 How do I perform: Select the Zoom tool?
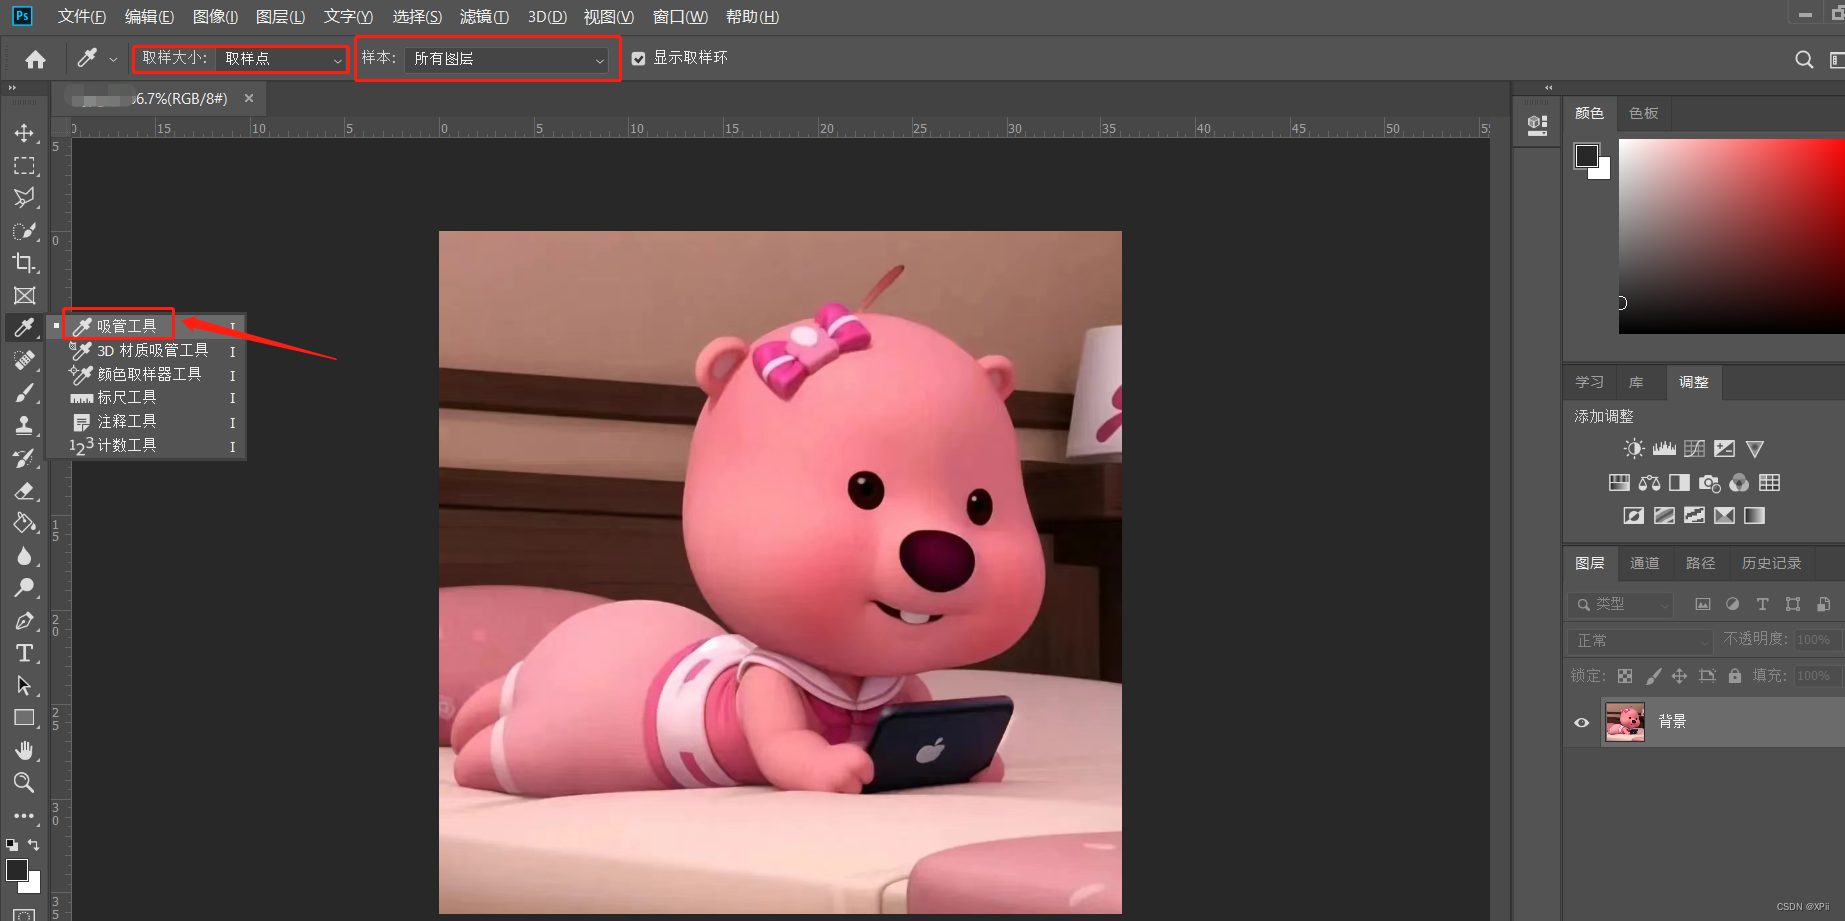(x=24, y=782)
